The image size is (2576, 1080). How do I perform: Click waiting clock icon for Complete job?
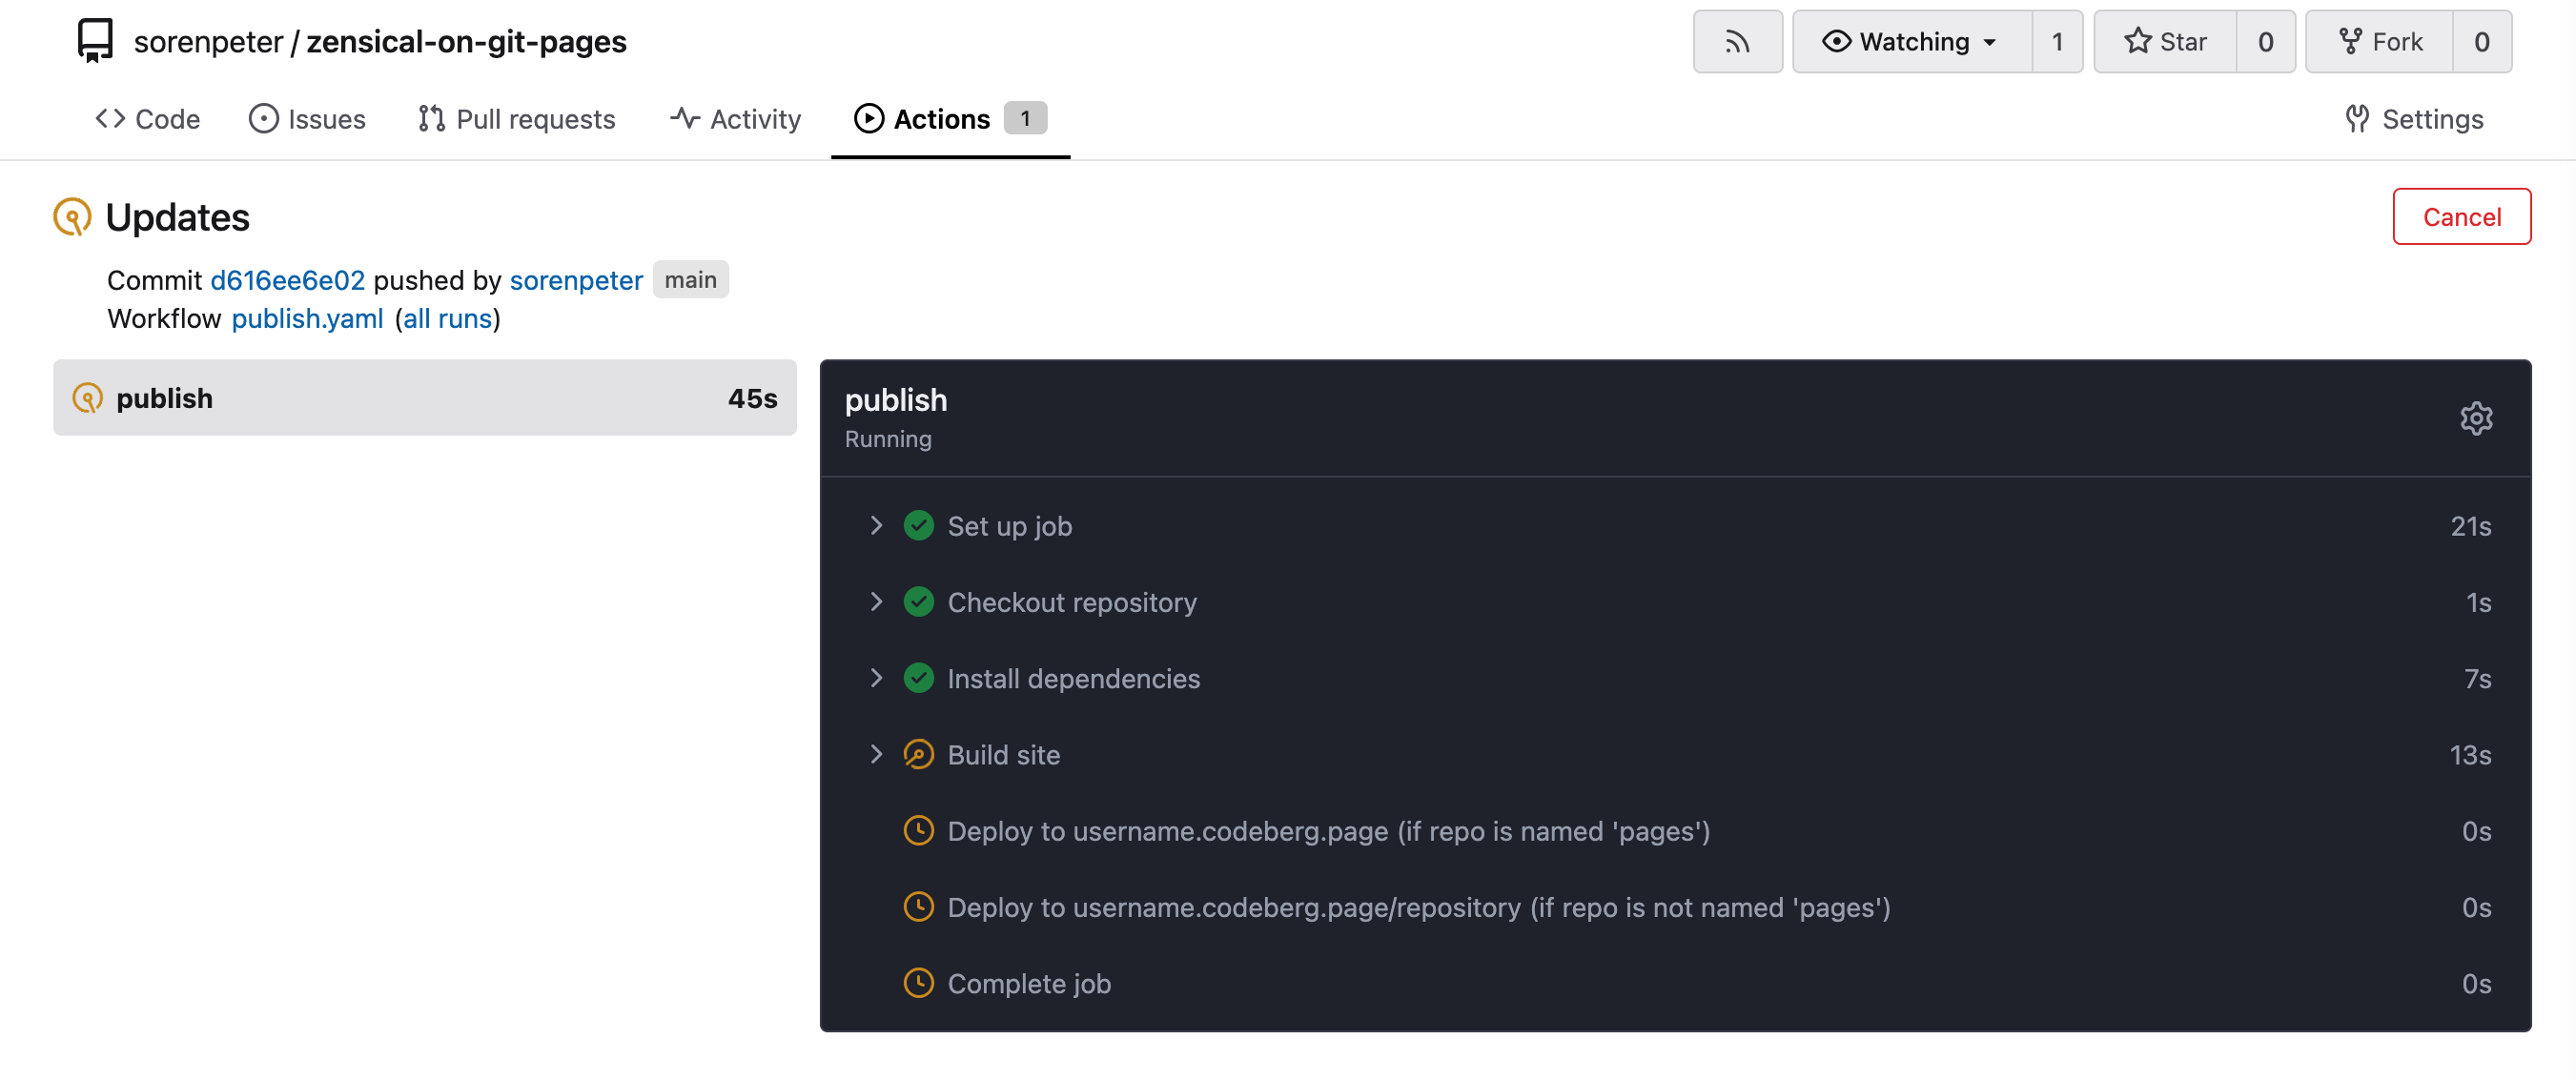[x=918, y=983]
